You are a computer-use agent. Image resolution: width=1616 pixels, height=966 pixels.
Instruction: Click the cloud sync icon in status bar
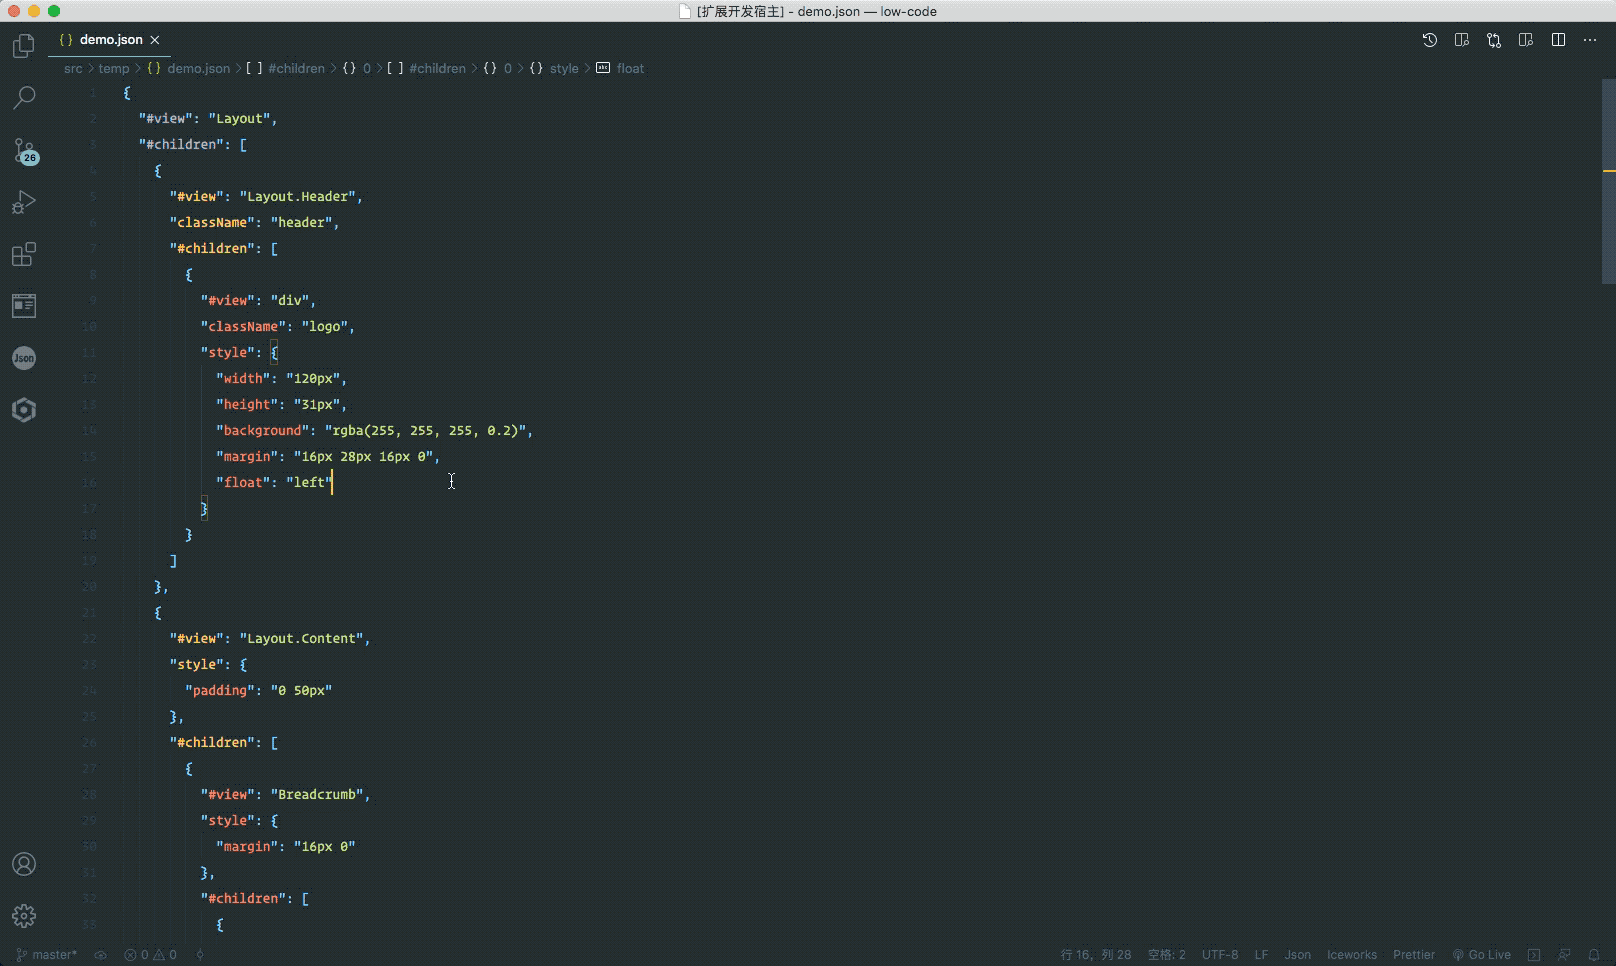coord(100,955)
